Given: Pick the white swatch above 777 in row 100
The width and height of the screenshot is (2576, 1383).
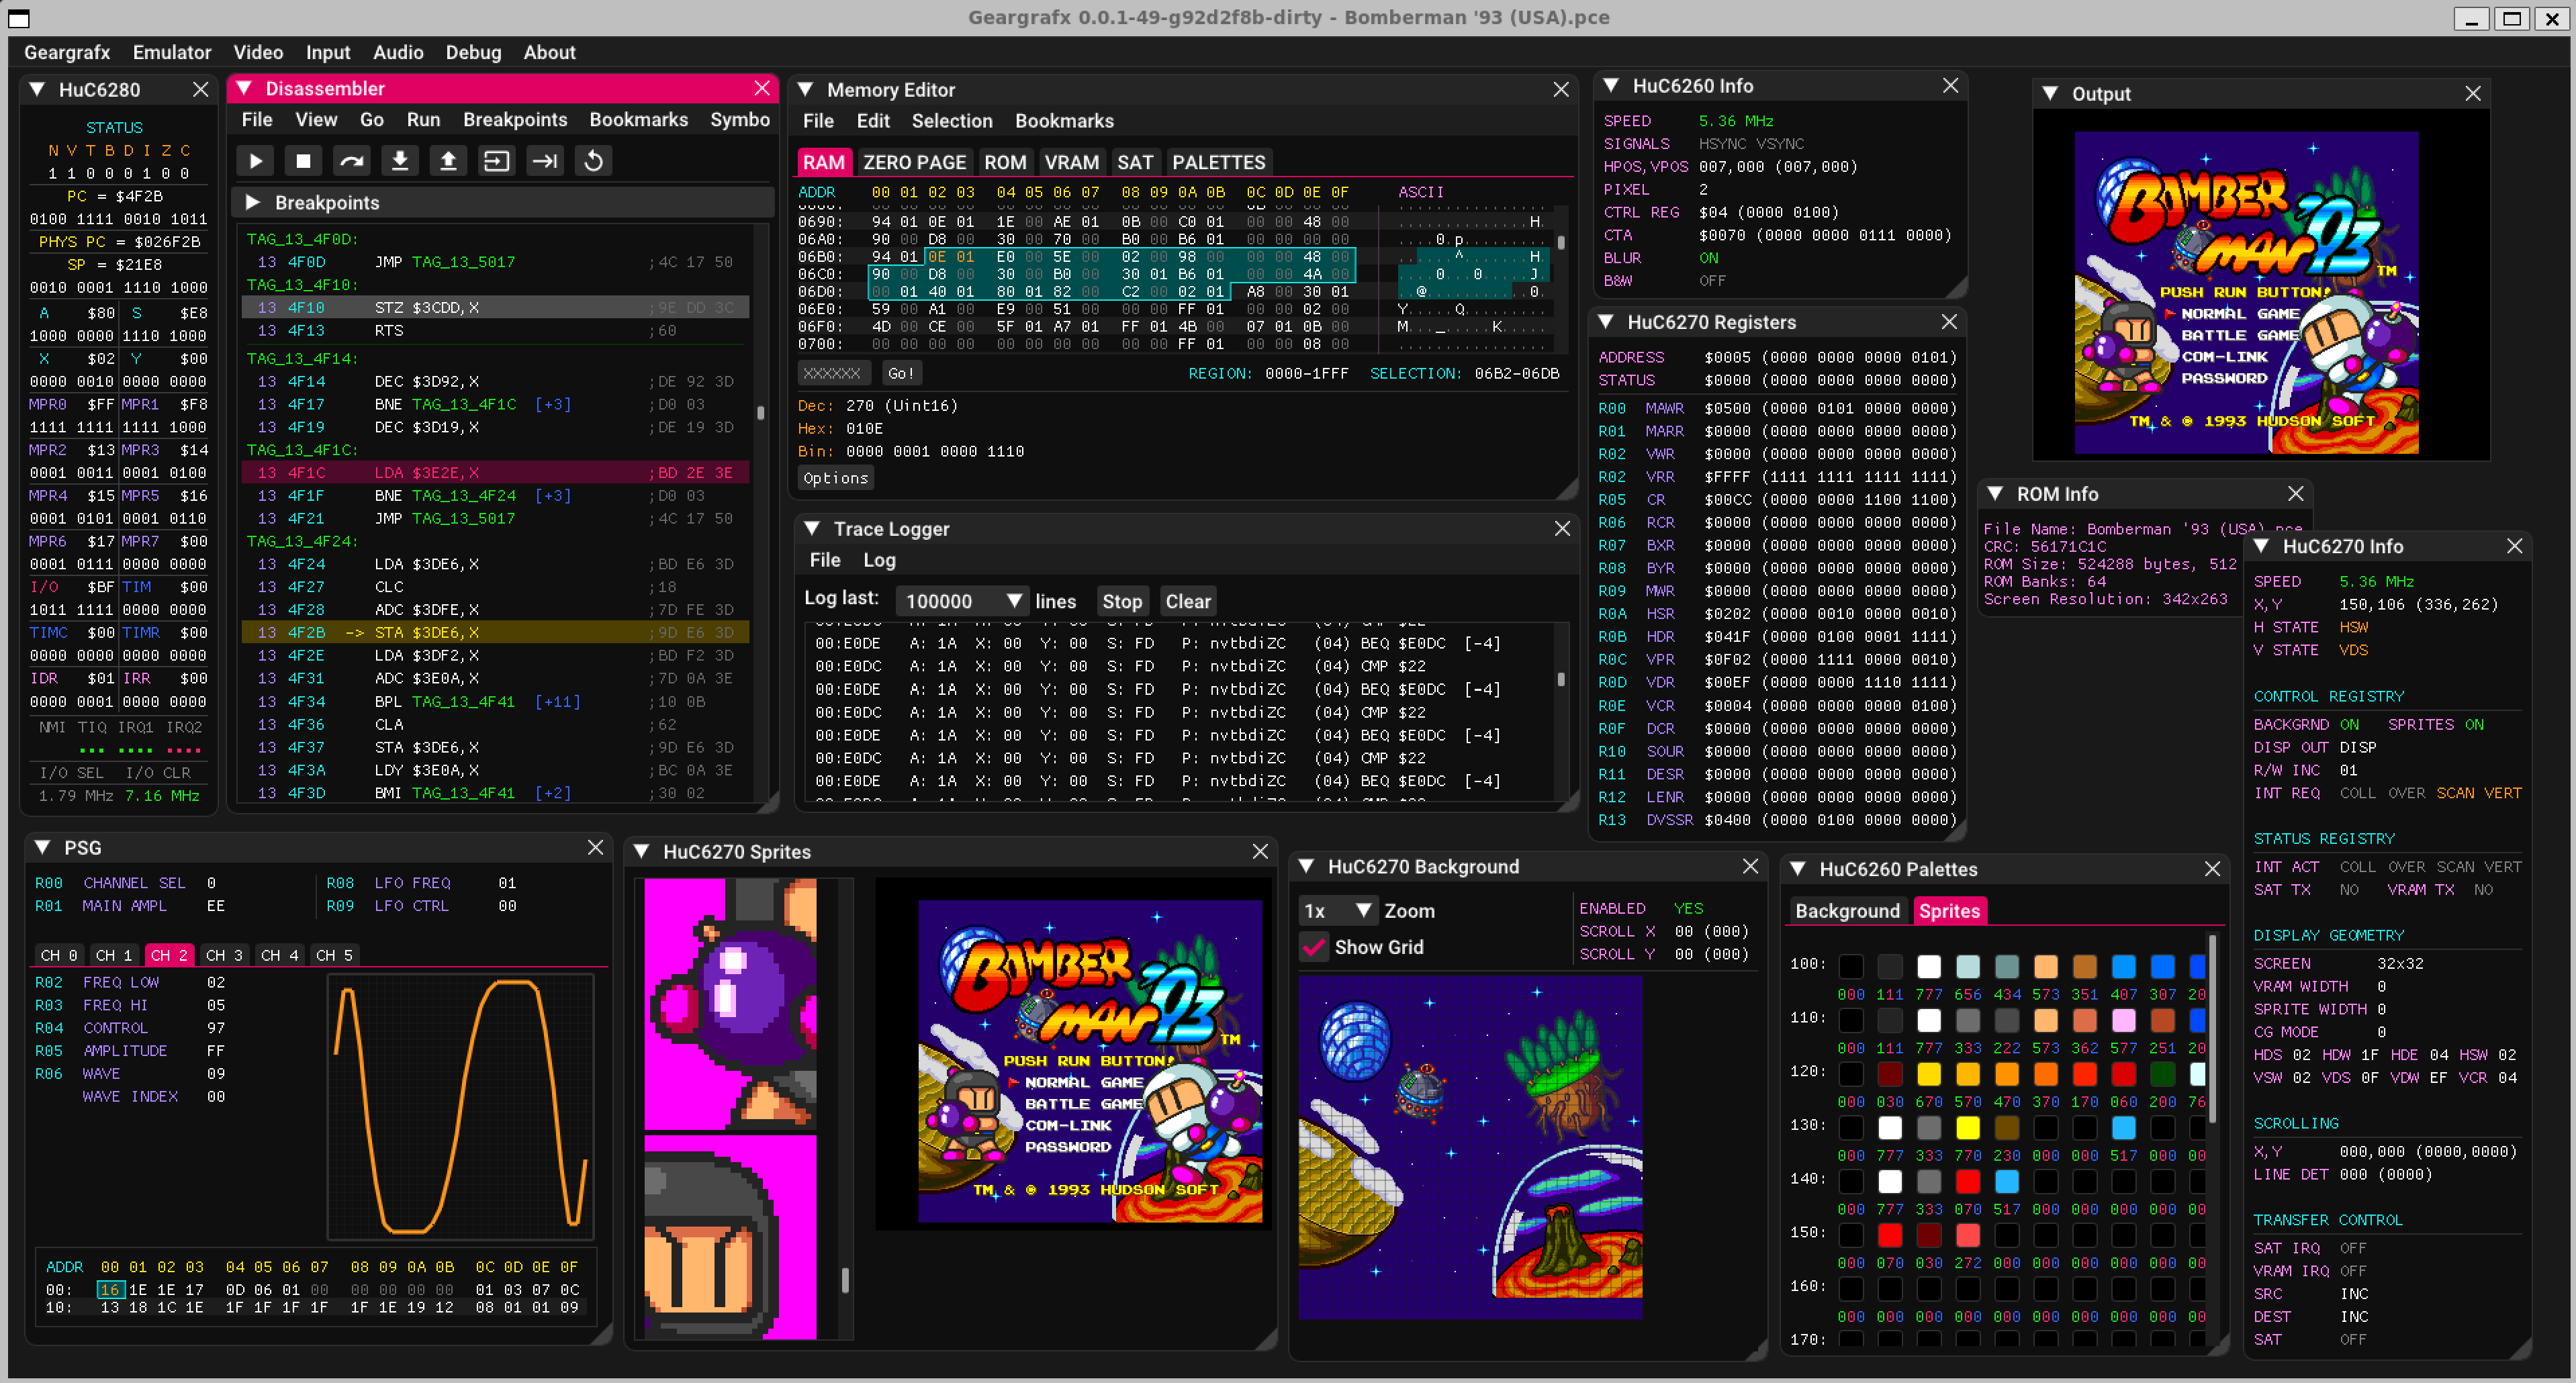Looking at the screenshot, I should tap(1929, 967).
